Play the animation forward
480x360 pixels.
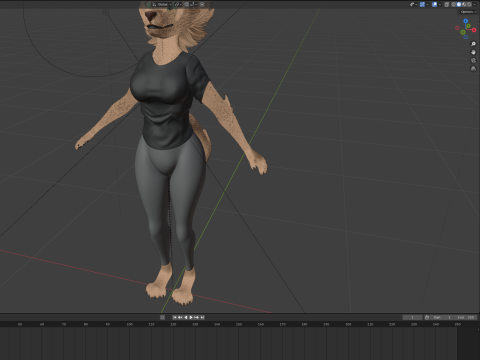click(x=191, y=317)
